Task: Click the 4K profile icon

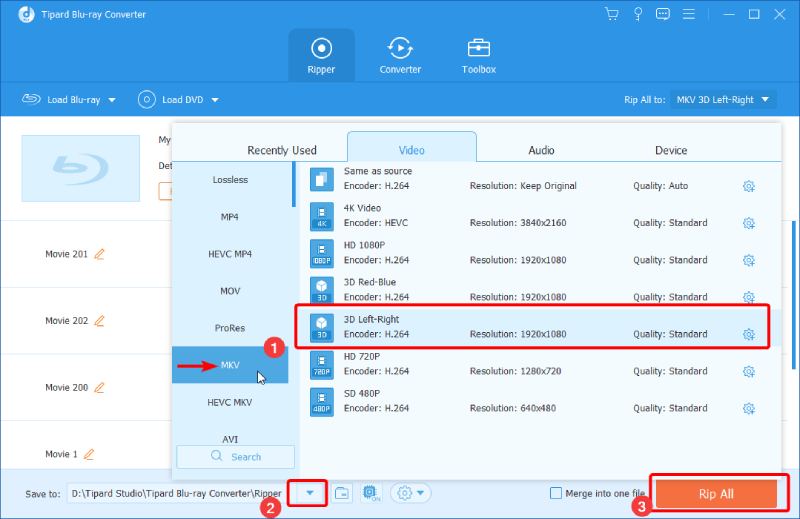Action: click(x=321, y=216)
